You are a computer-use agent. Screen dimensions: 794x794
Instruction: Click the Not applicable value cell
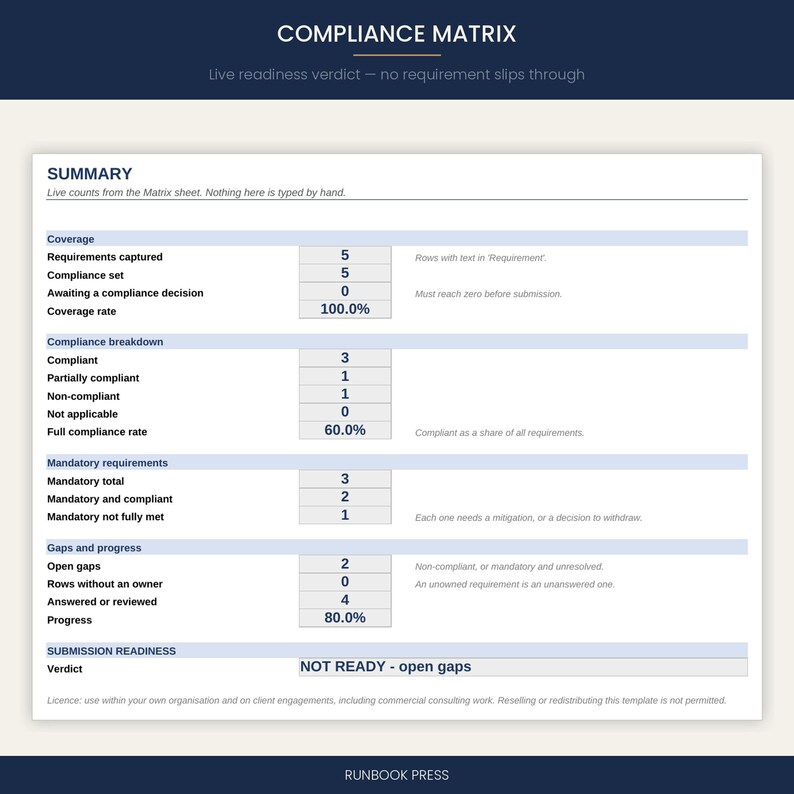coord(345,412)
